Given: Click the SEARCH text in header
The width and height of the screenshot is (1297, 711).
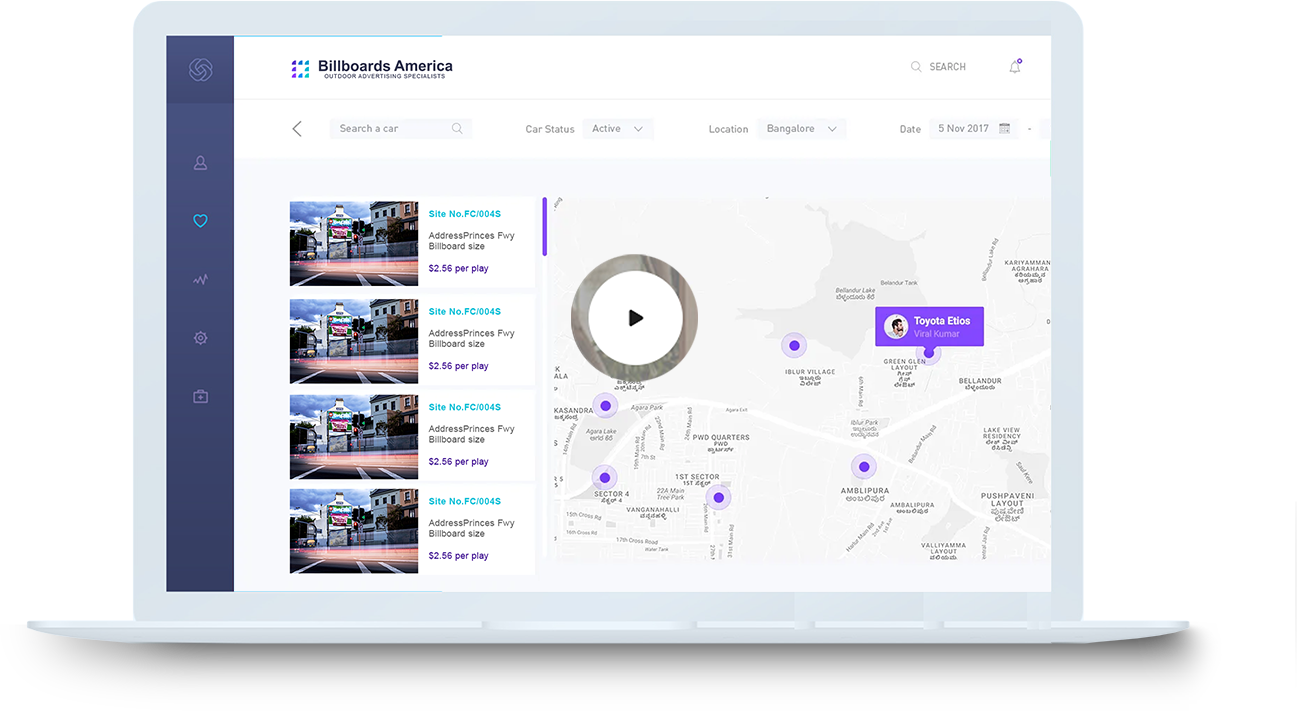Looking at the screenshot, I should (947, 67).
